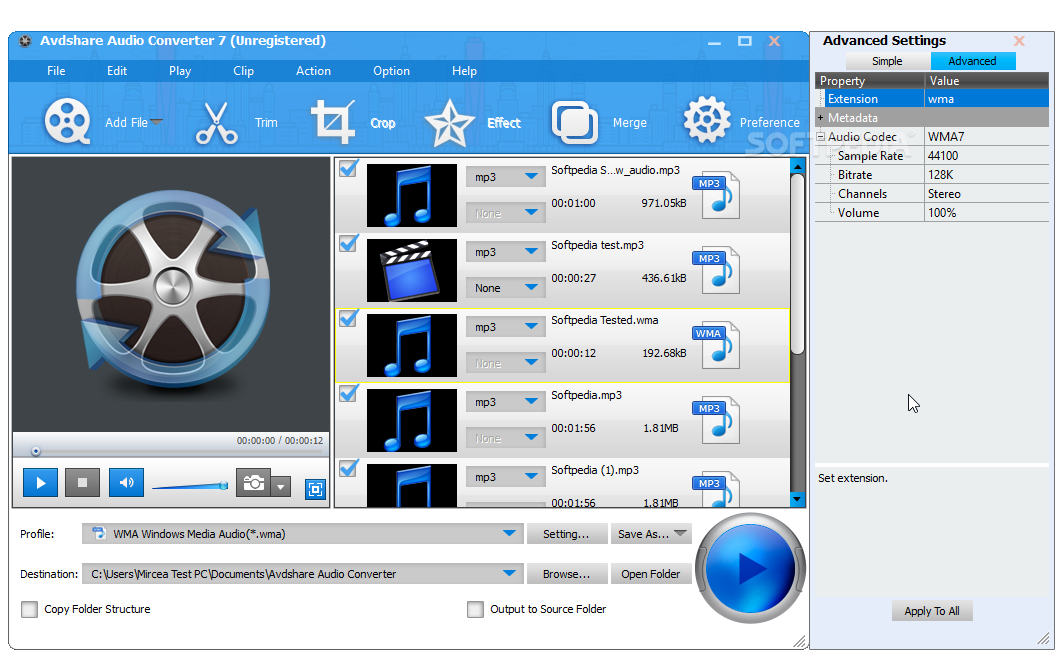Switch to the Simple settings tab
The image size is (1063, 658).
[887, 61]
